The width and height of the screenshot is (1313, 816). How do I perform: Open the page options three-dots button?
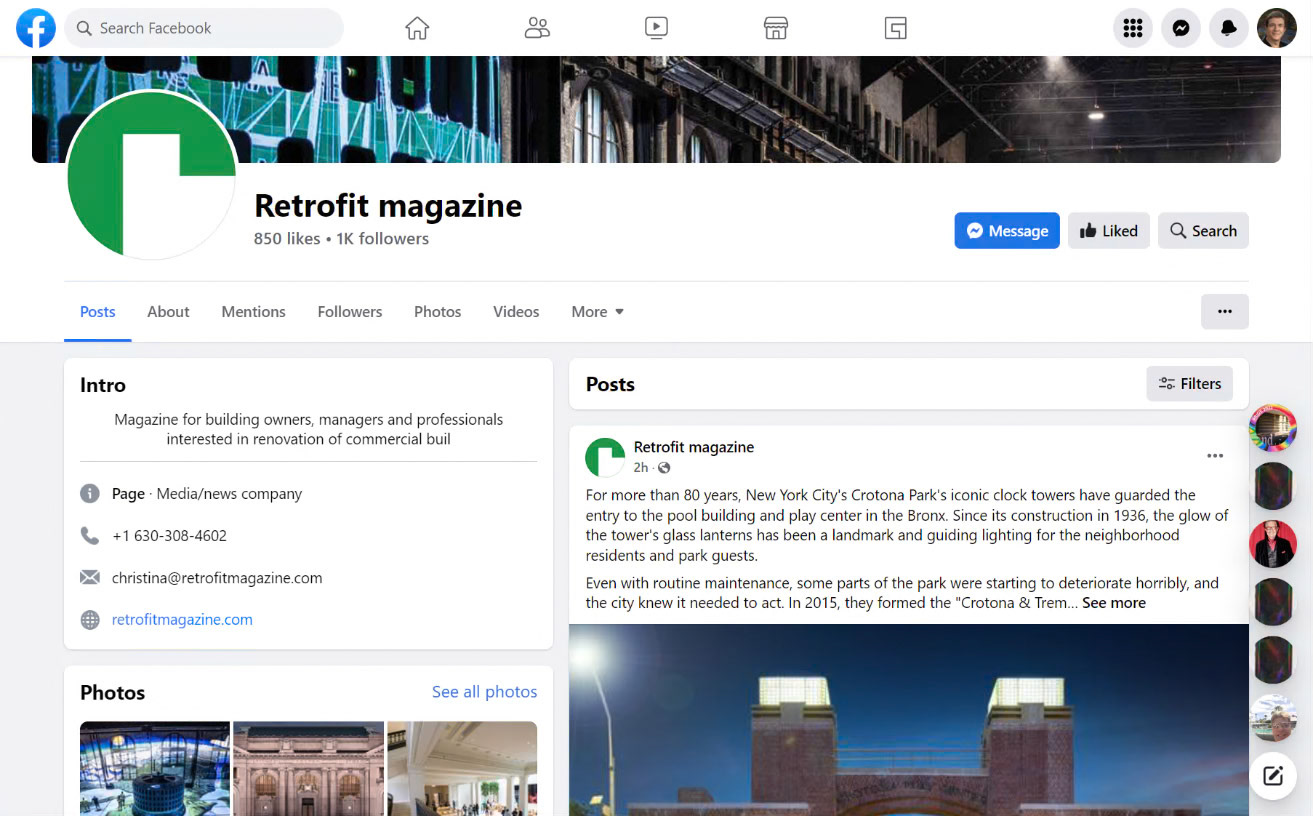pos(1225,312)
